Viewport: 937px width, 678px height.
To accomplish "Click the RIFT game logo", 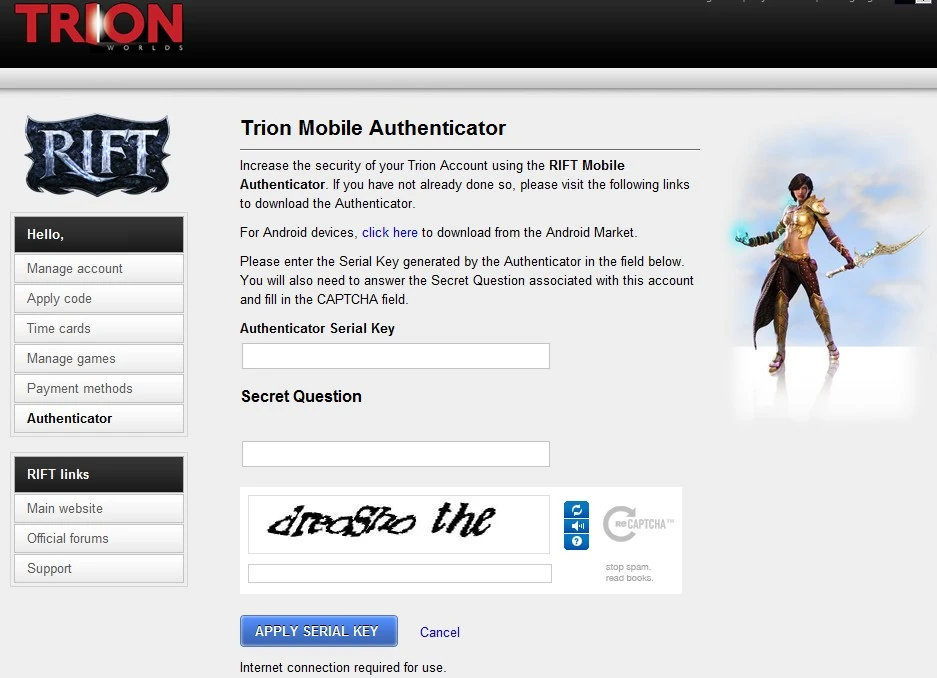I will click(97, 155).
